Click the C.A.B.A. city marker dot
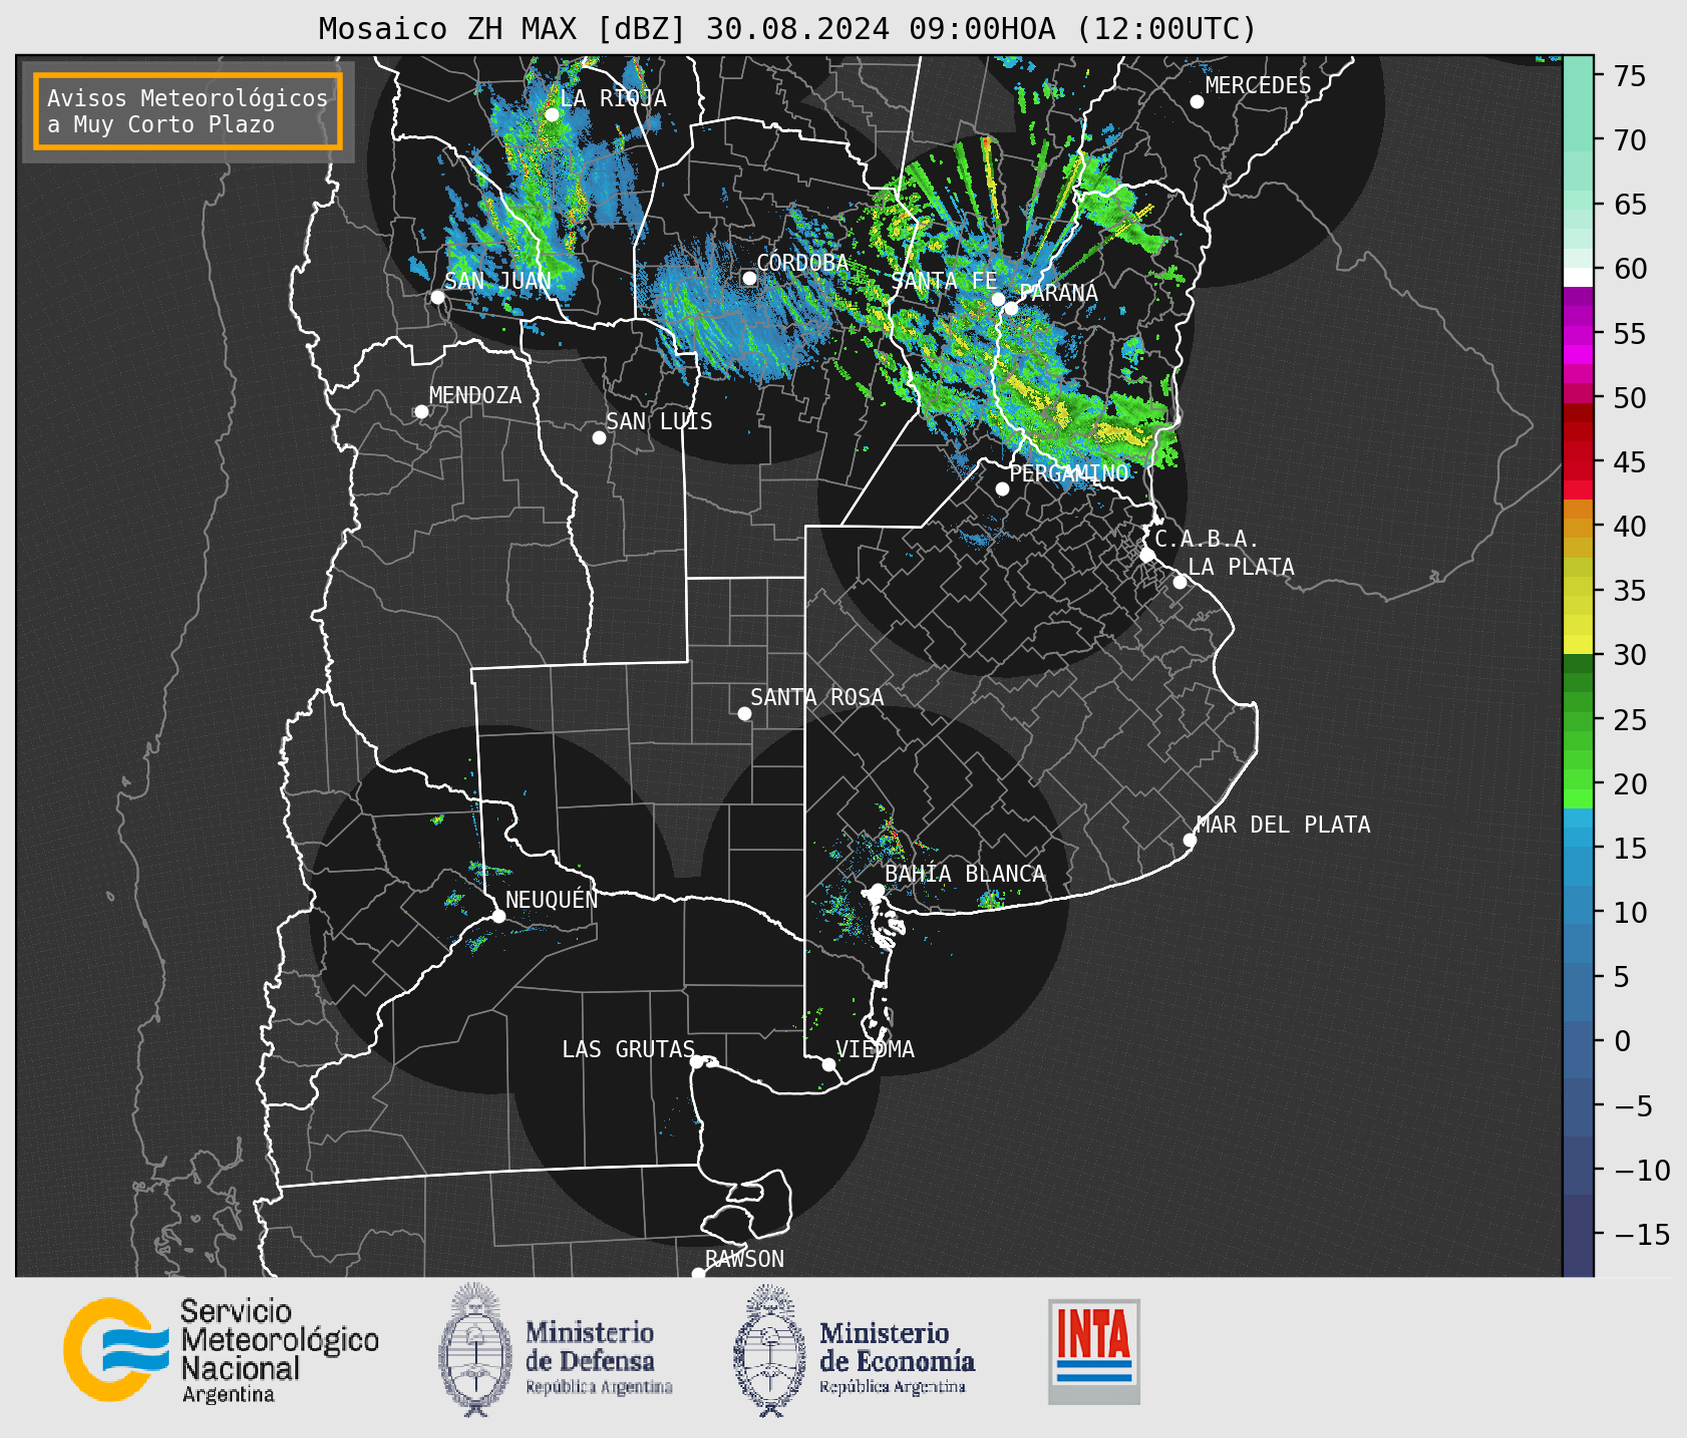1687x1438 pixels. [x=1147, y=555]
